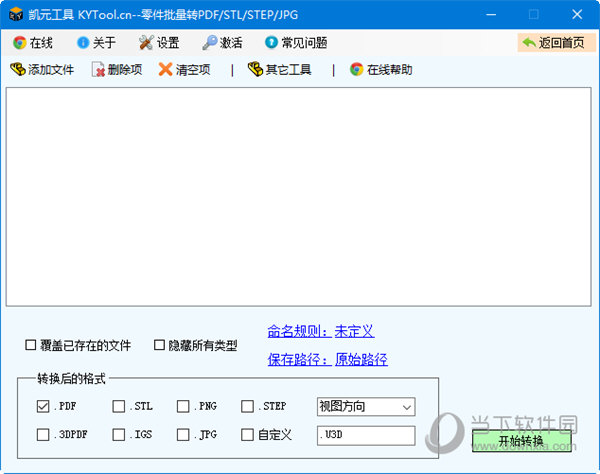
Task: Open the 视图方向 dropdown
Action: (x=366, y=407)
